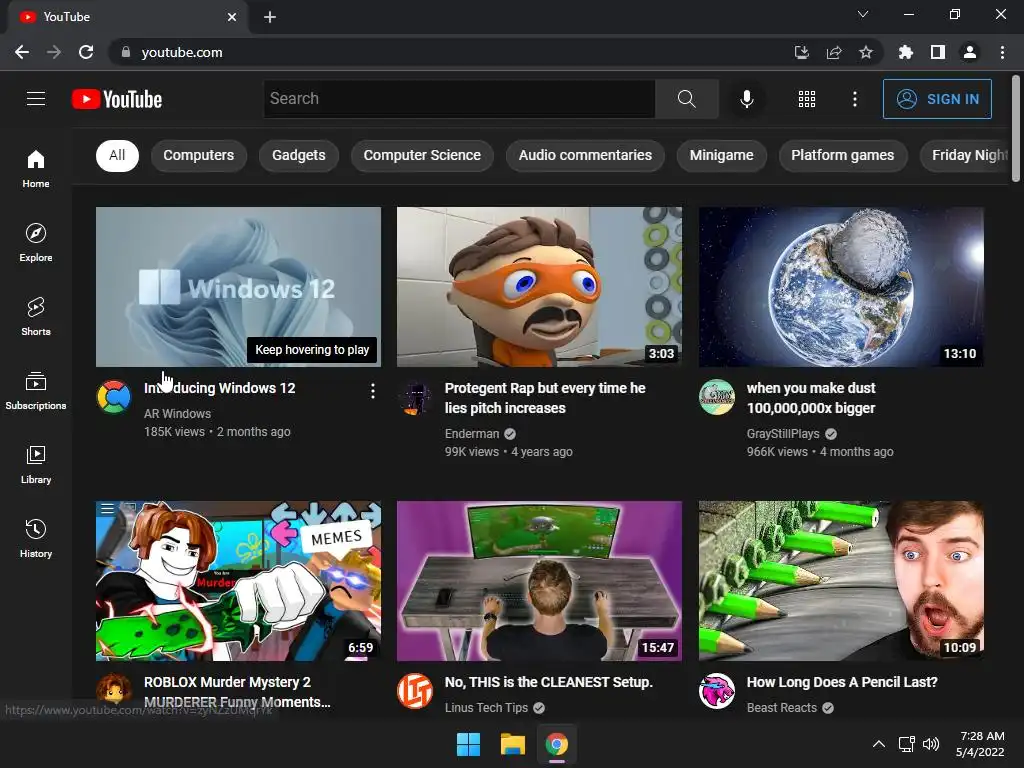Go to Home in the sidebar
Viewport: 1024px width, 768px height.
tap(36, 168)
